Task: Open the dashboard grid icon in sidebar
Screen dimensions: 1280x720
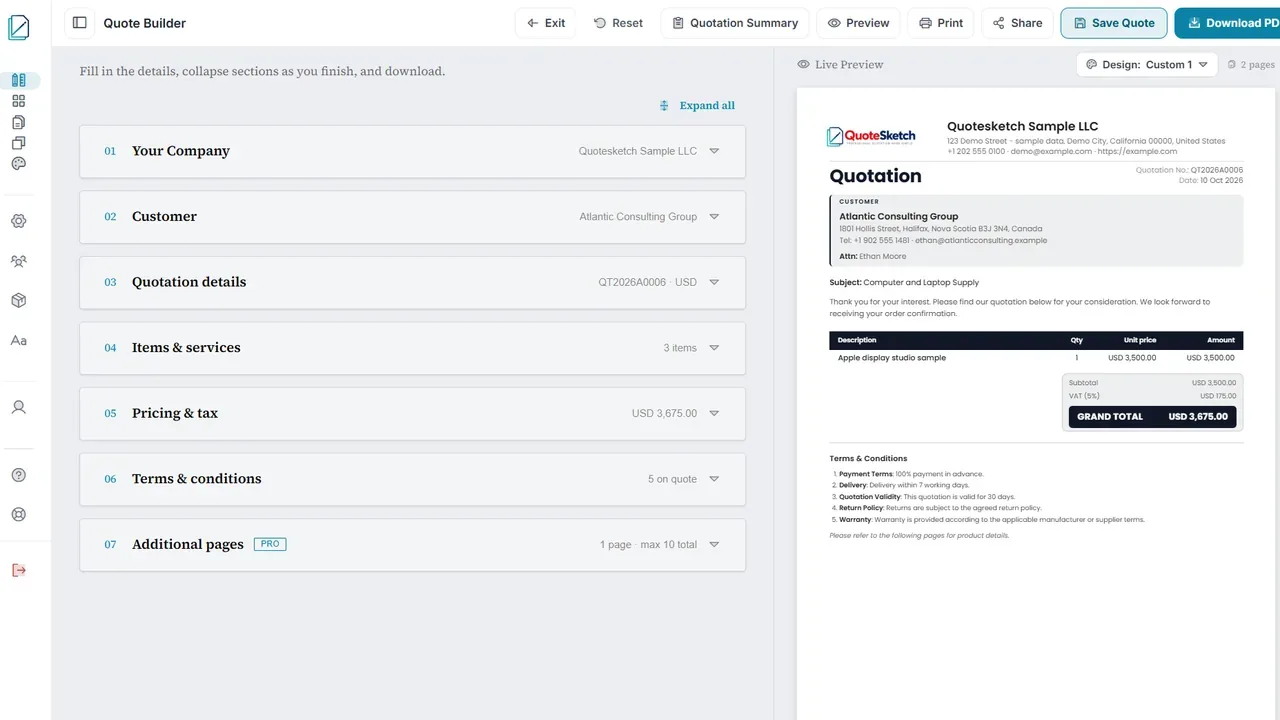Action: (19, 101)
